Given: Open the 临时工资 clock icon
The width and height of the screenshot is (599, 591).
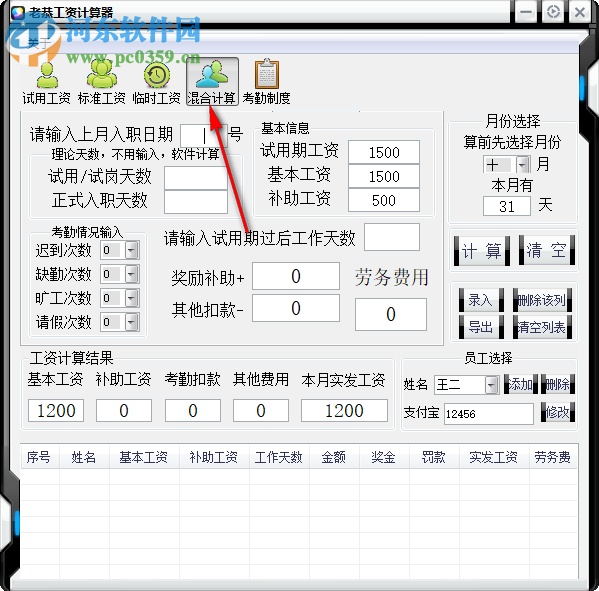Looking at the screenshot, I should point(156,83).
